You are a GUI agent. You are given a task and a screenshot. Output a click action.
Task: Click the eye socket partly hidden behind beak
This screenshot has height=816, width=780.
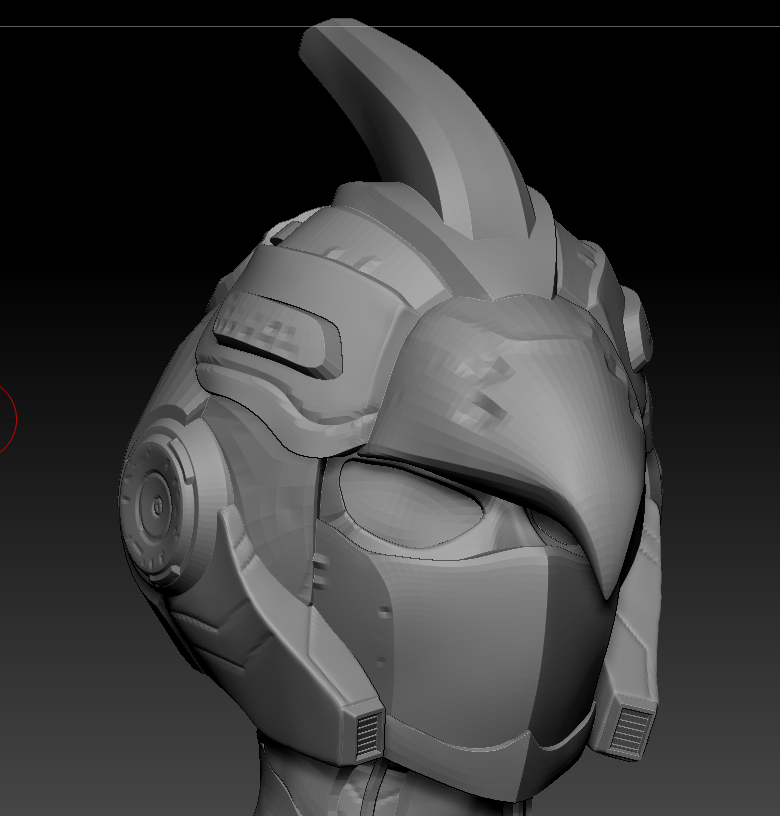click(x=552, y=527)
